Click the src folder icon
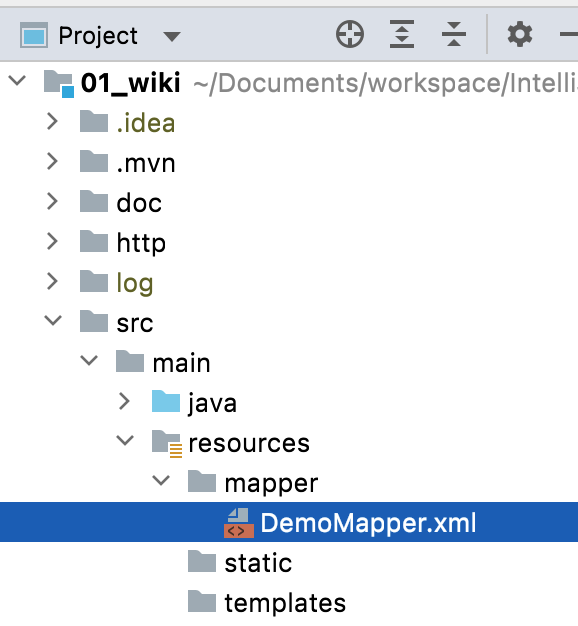The width and height of the screenshot is (578, 626). (x=94, y=321)
